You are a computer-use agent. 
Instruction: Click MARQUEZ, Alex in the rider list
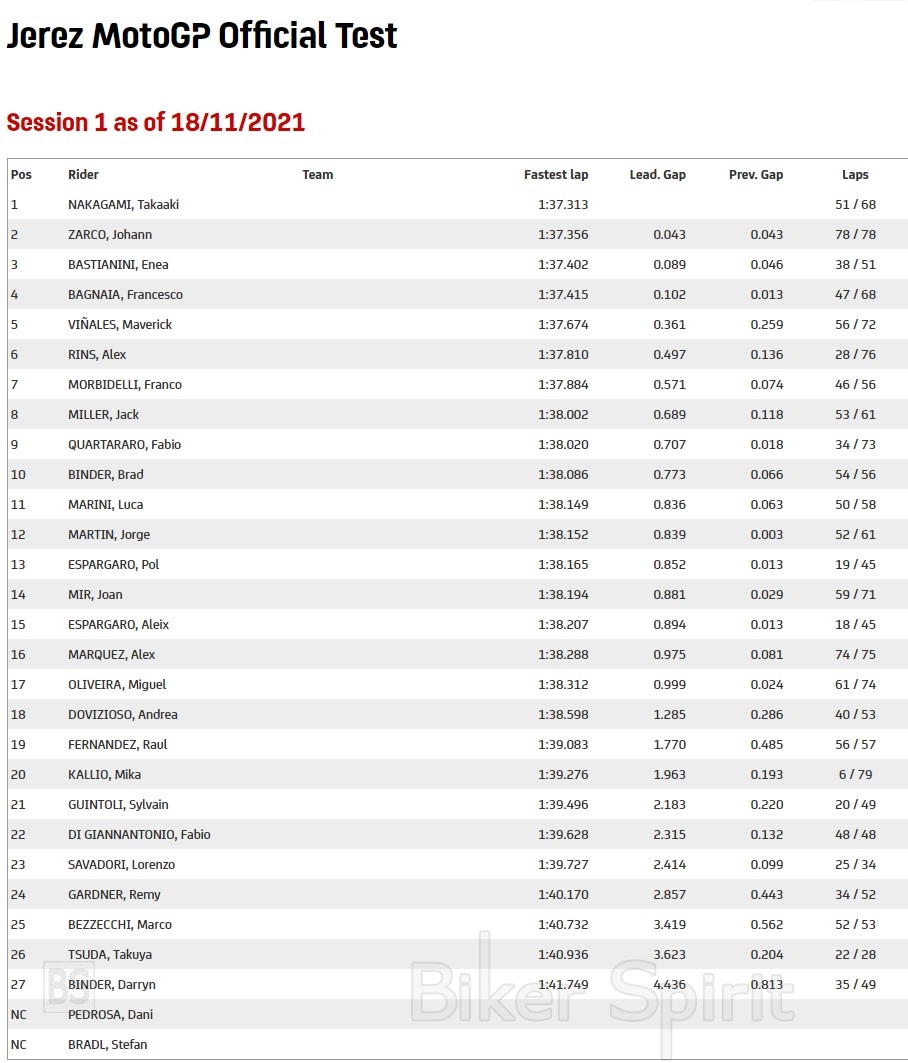click(111, 654)
